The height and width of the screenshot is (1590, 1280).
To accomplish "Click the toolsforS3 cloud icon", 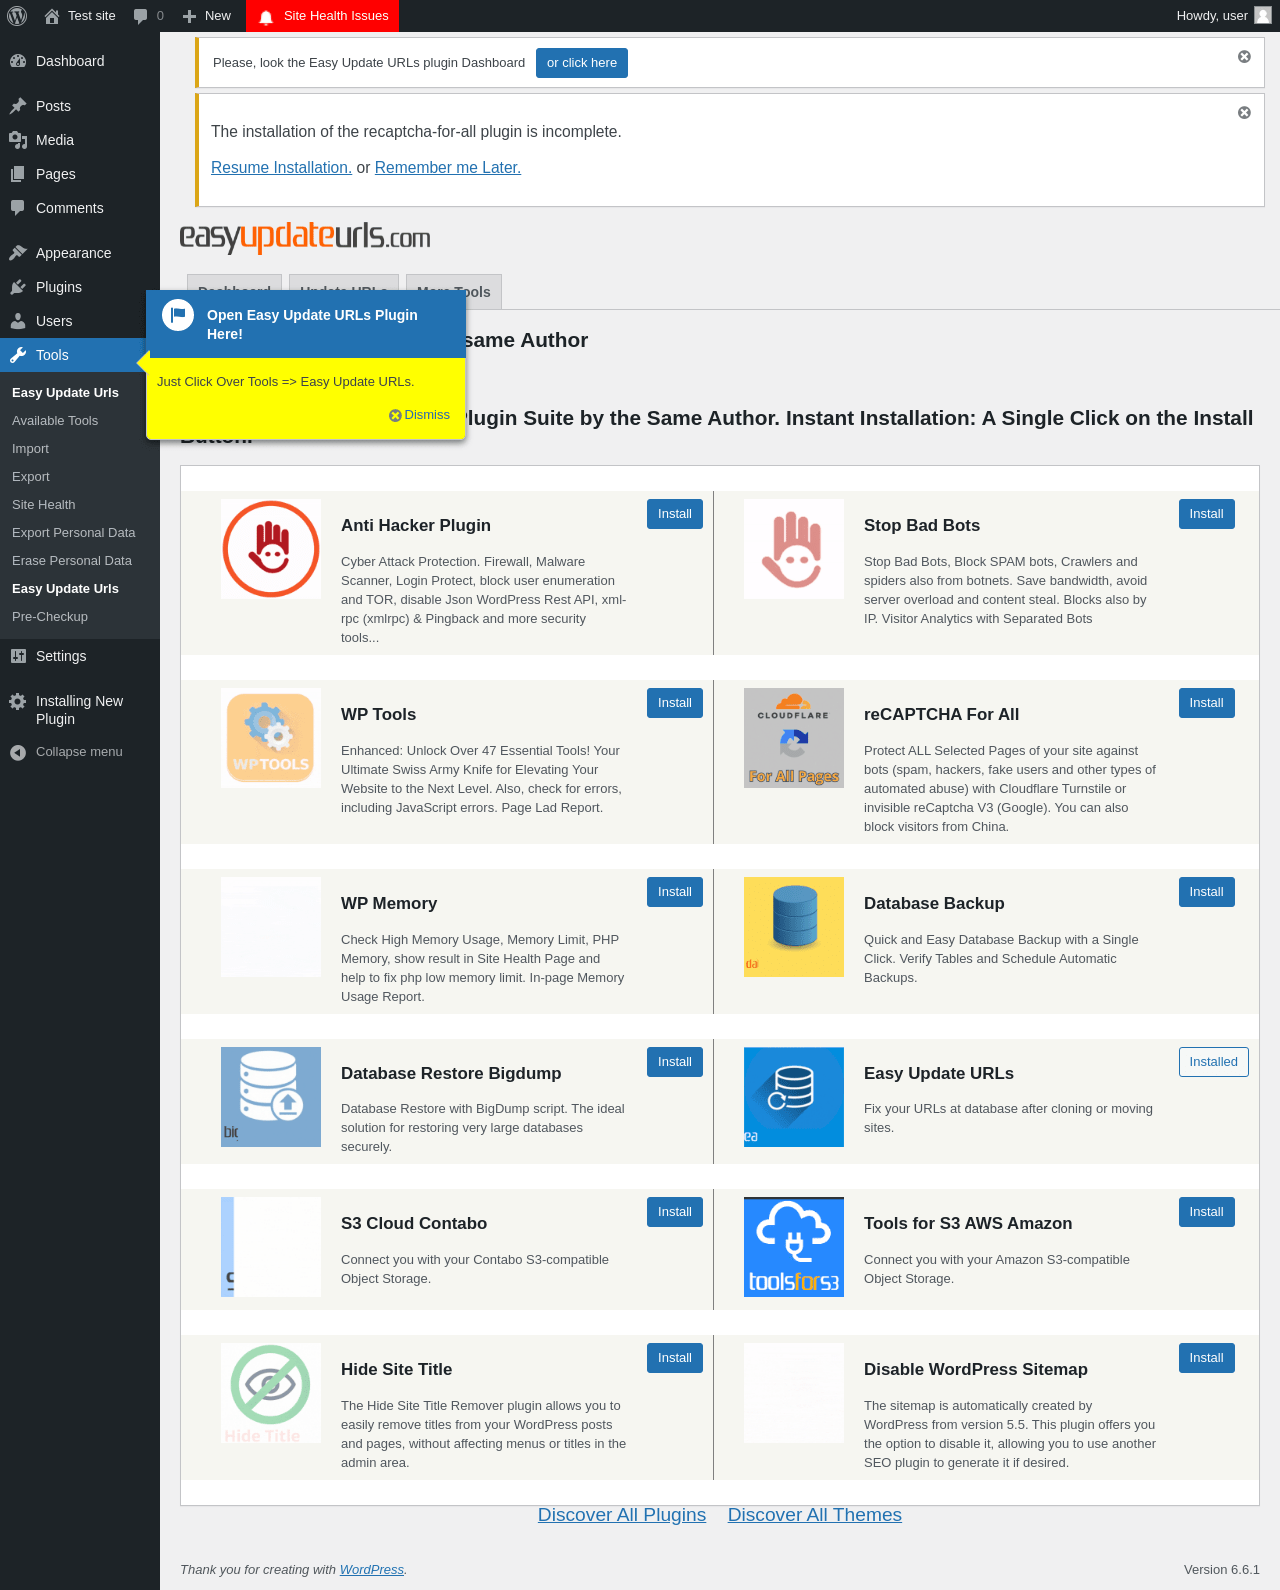I will pyautogui.click(x=794, y=1247).
